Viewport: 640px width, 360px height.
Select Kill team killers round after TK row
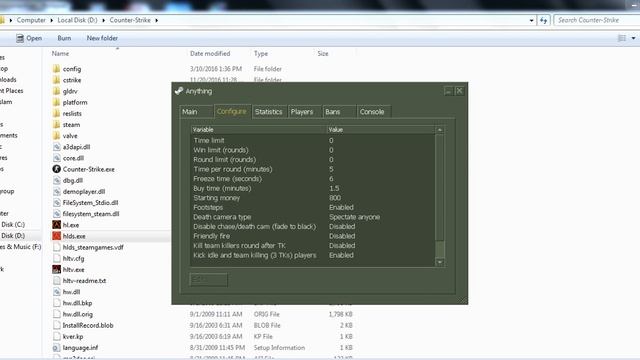tap(313, 246)
